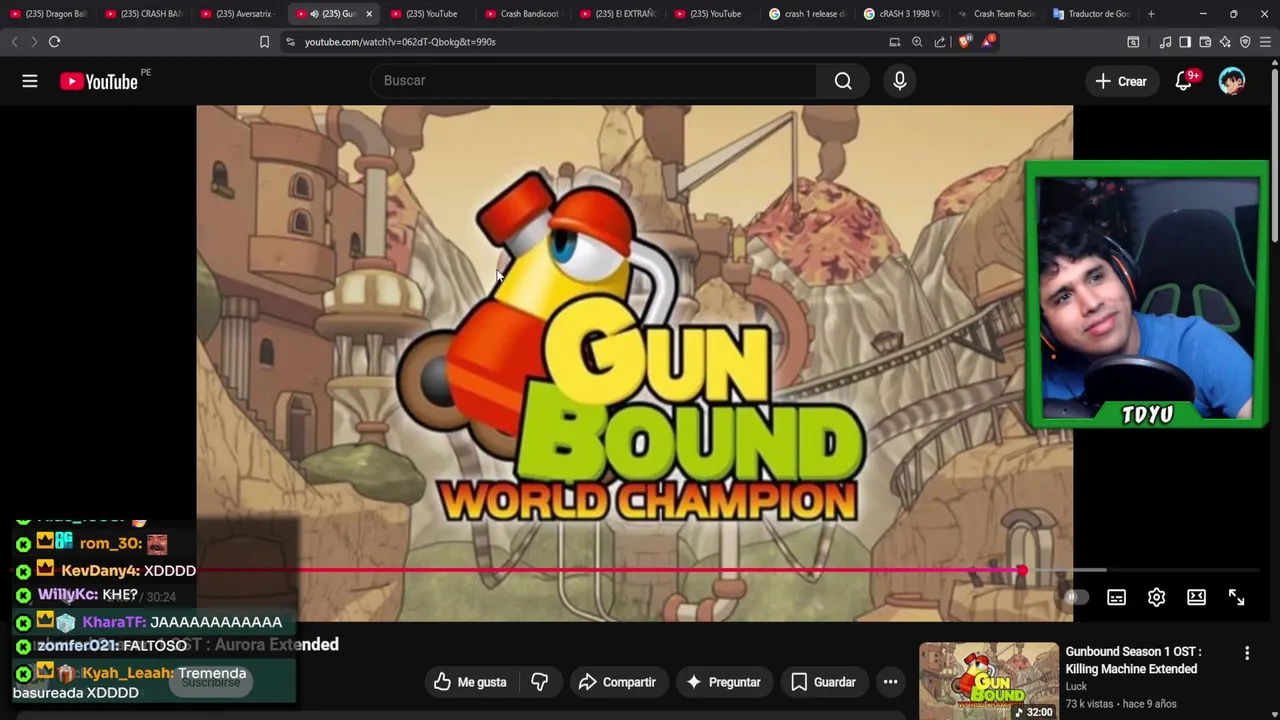Screen dimensions: 1280x720
Task: Open Brave Rewards triangle icon
Action: [987, 42]
